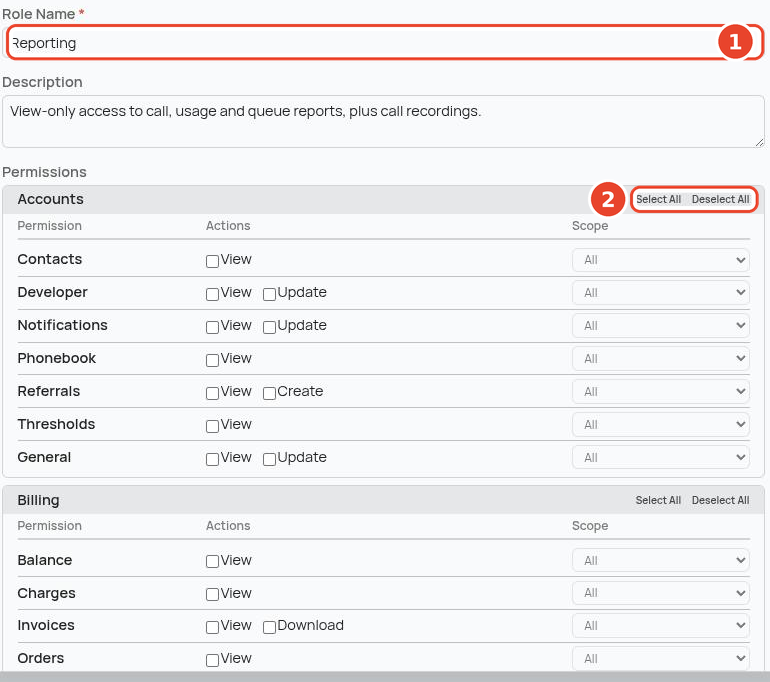
Task: Enable View for Charges
Action: point(212,594)
